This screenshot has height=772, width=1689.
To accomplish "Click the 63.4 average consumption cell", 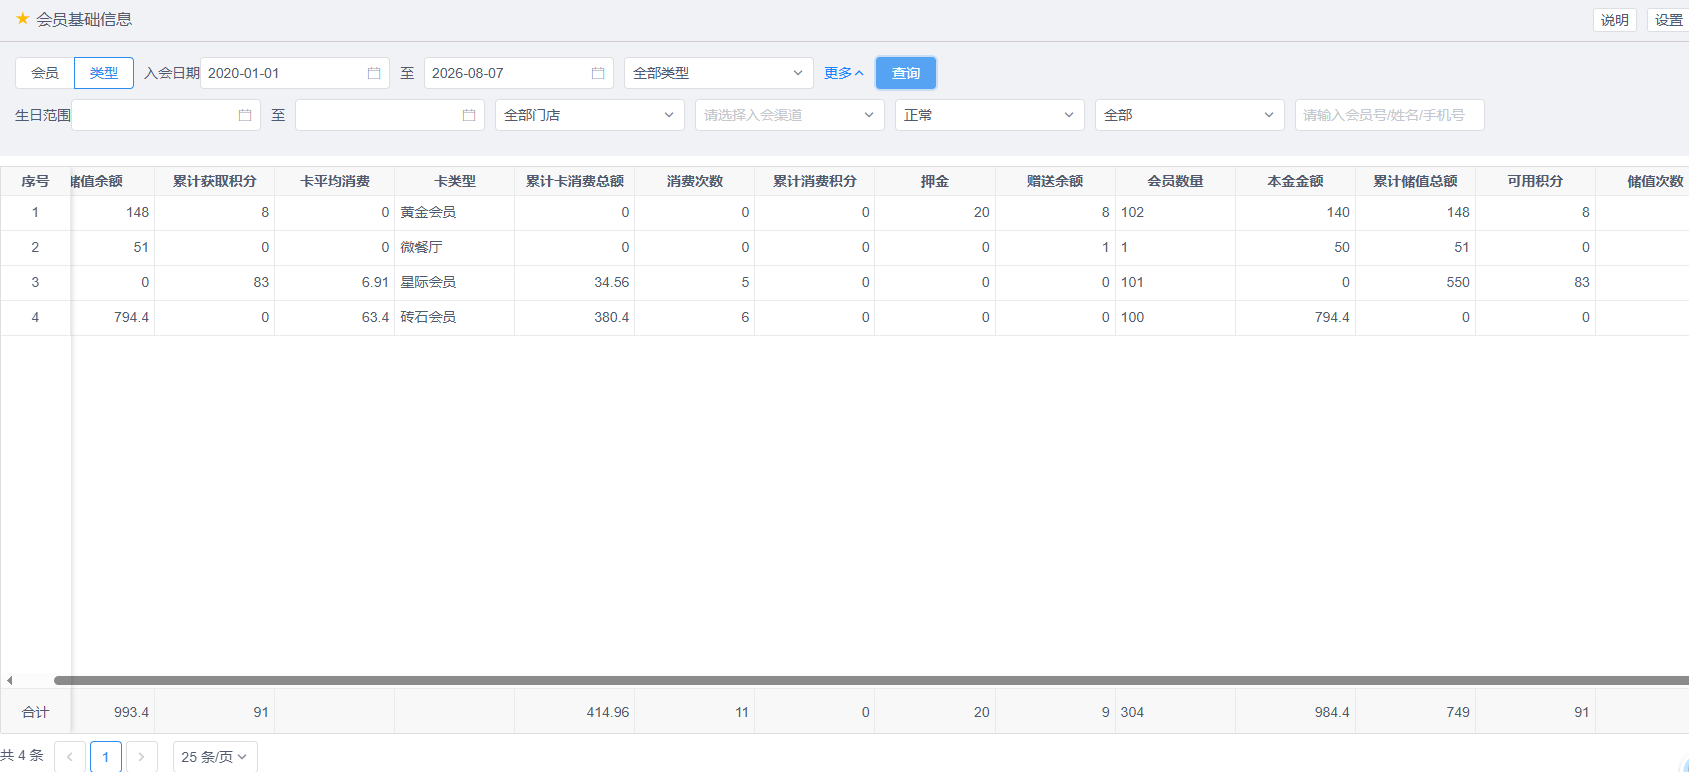I will 335,318.
